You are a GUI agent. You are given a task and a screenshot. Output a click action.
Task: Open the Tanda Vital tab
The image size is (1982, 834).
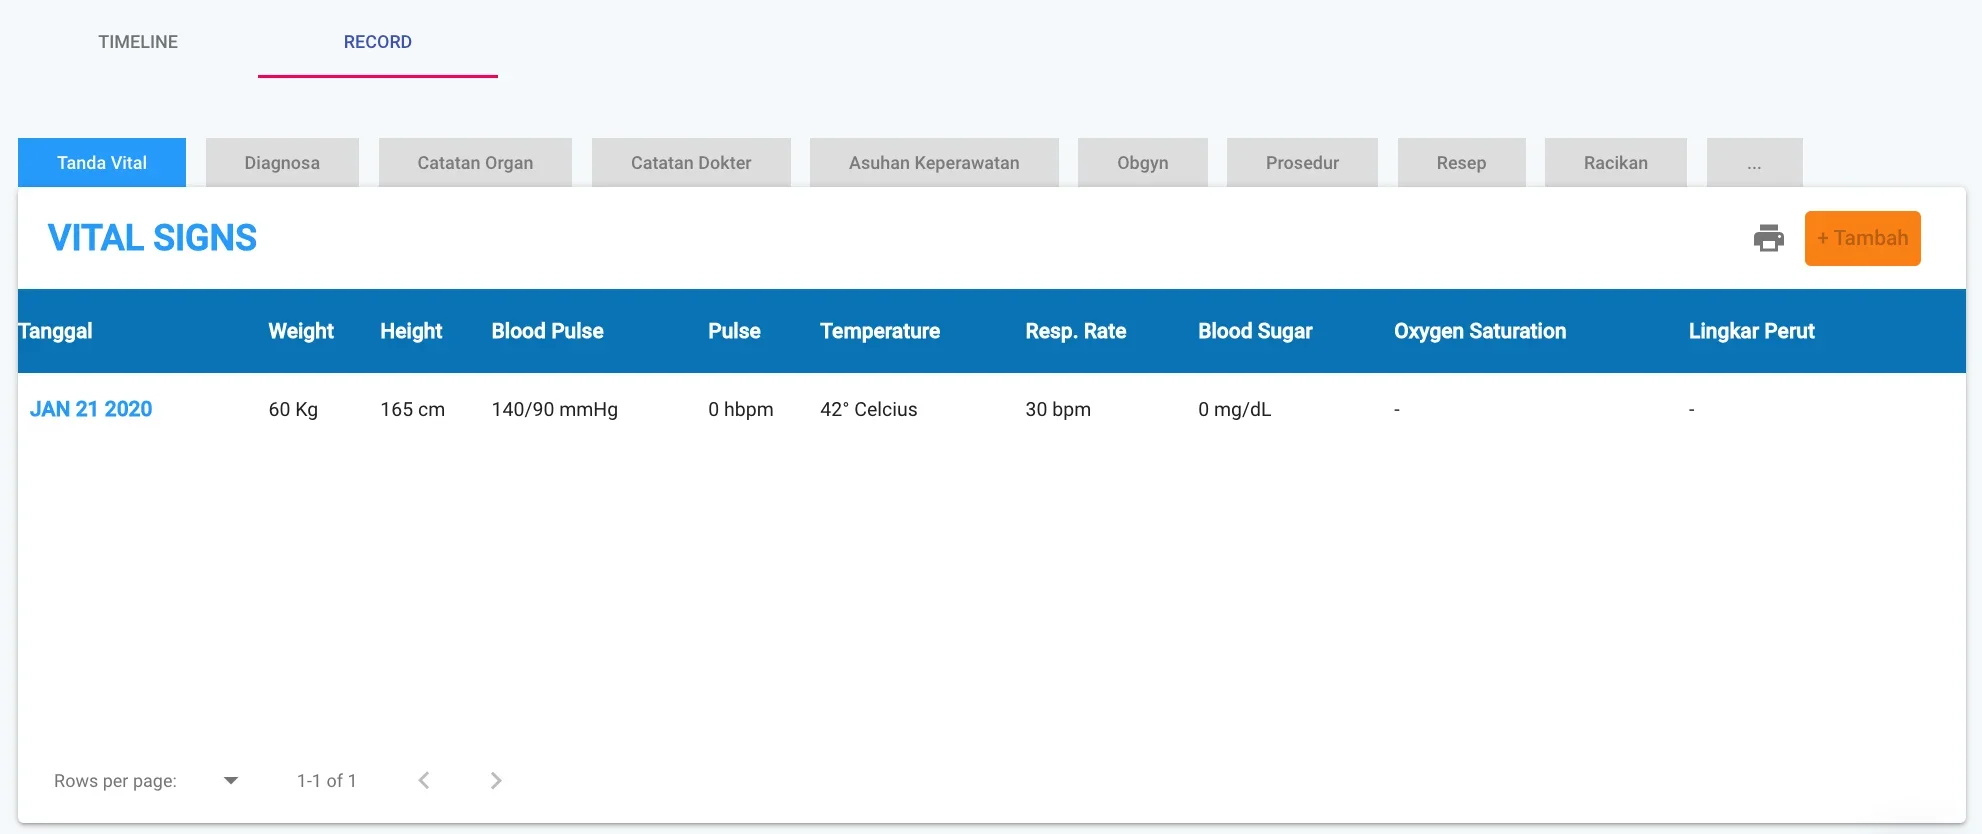[x=102, y=162]
